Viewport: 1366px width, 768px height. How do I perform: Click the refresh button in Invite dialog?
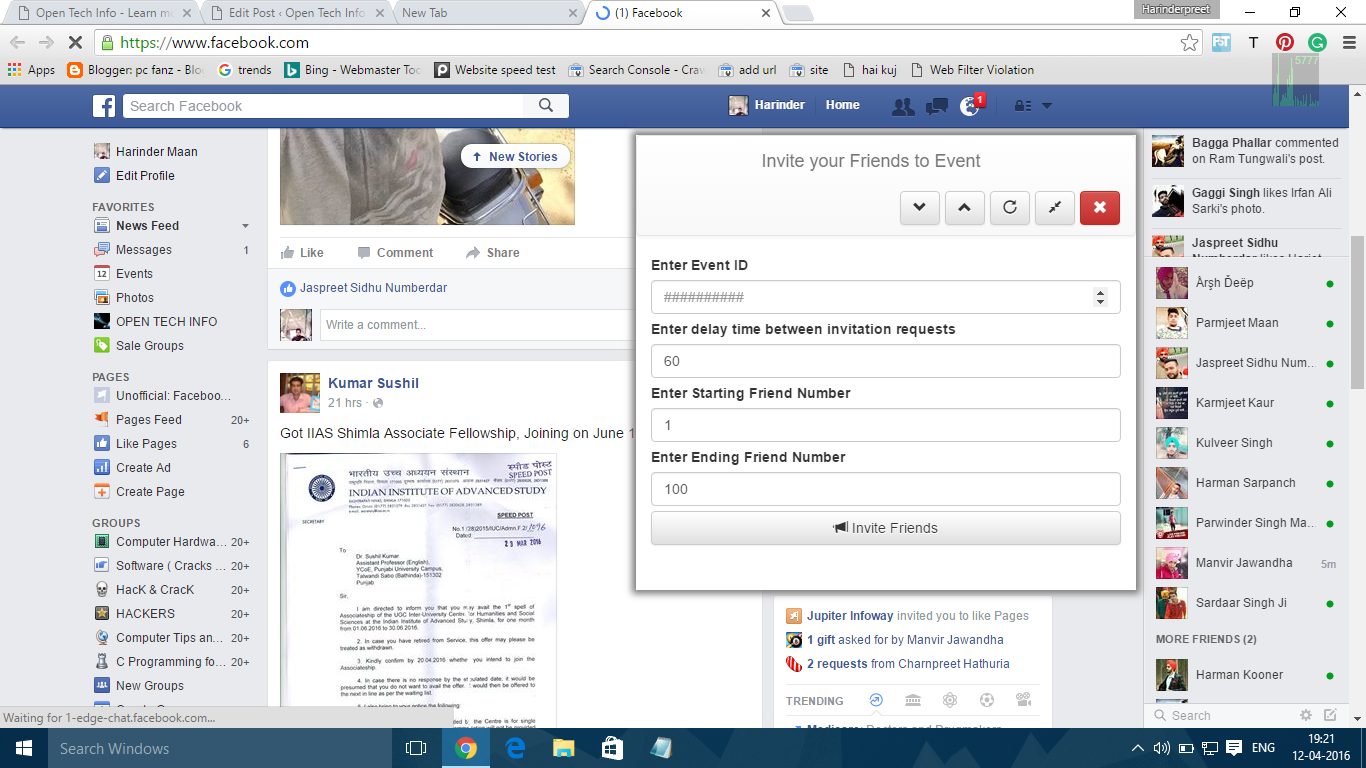pyautogui.click(x=1010, y=208)
